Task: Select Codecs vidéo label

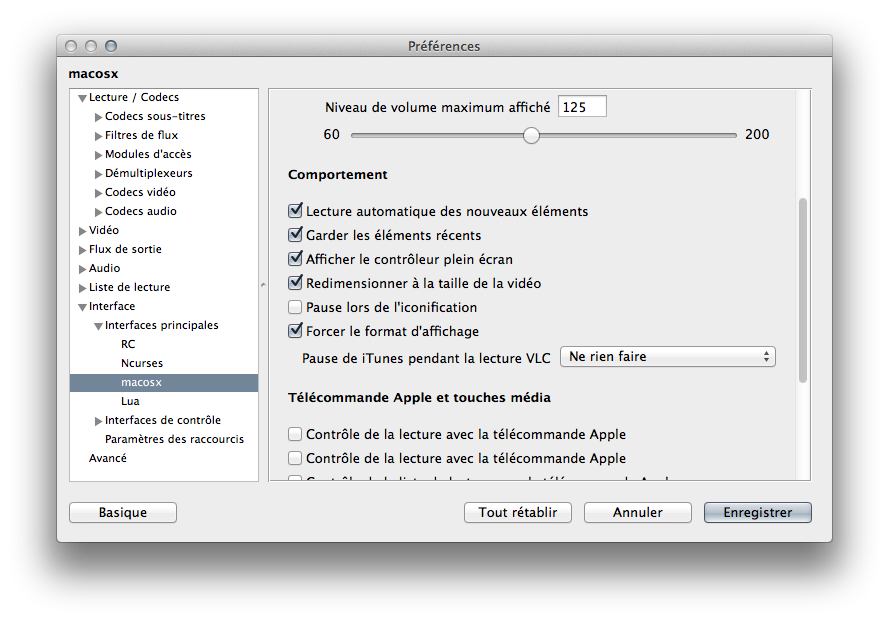Action: (140, 192)
